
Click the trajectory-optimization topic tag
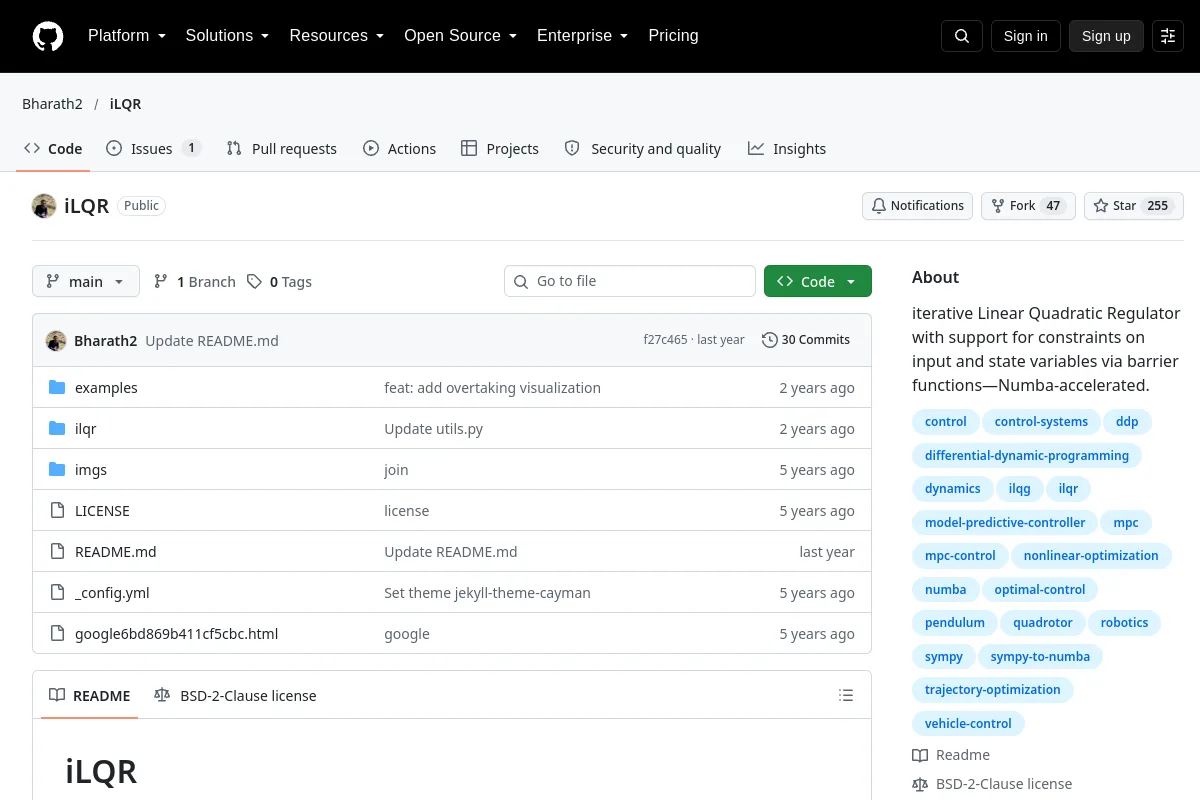[x=993, y=690]
